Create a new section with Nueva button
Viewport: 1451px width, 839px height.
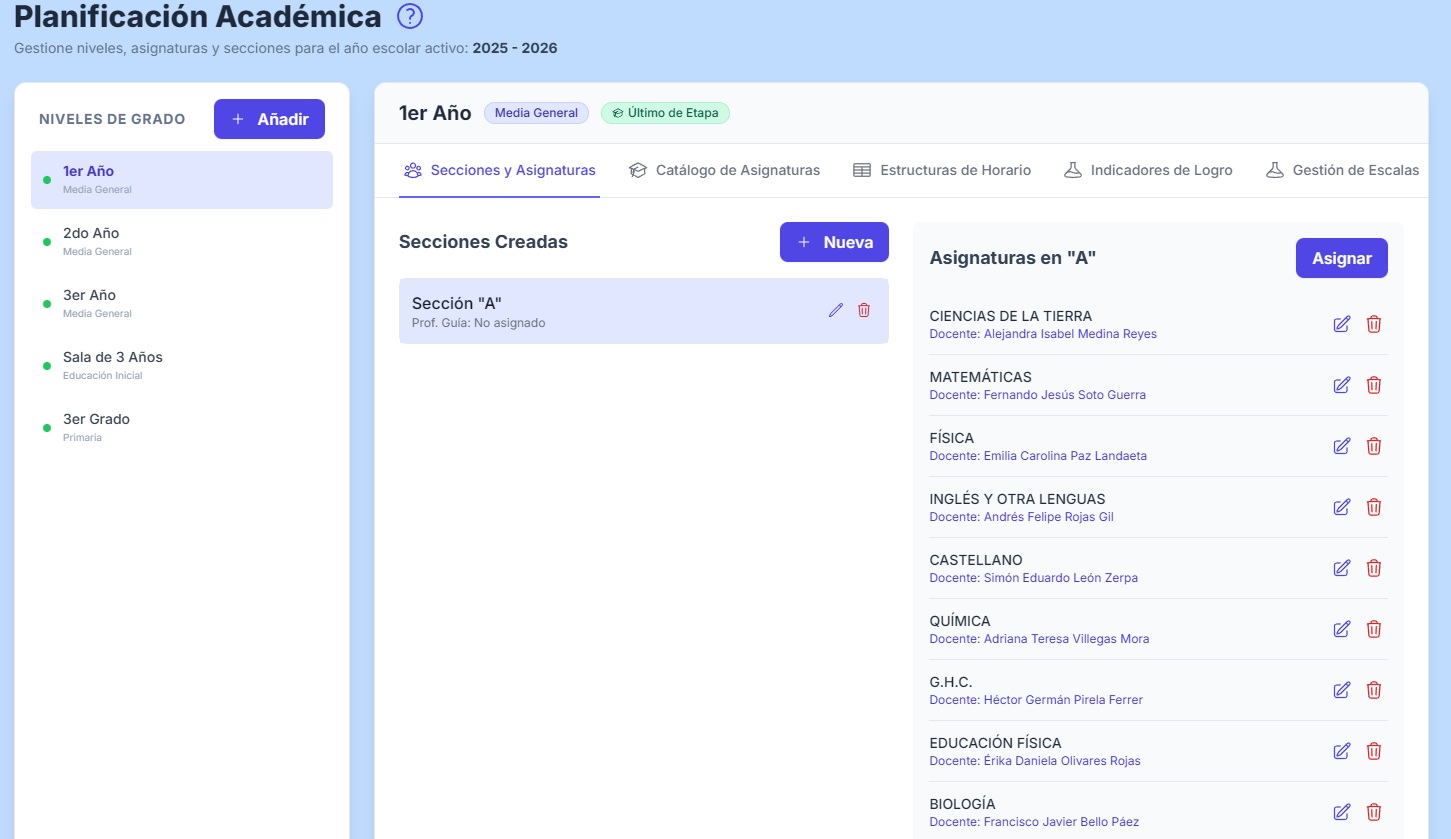834,242
